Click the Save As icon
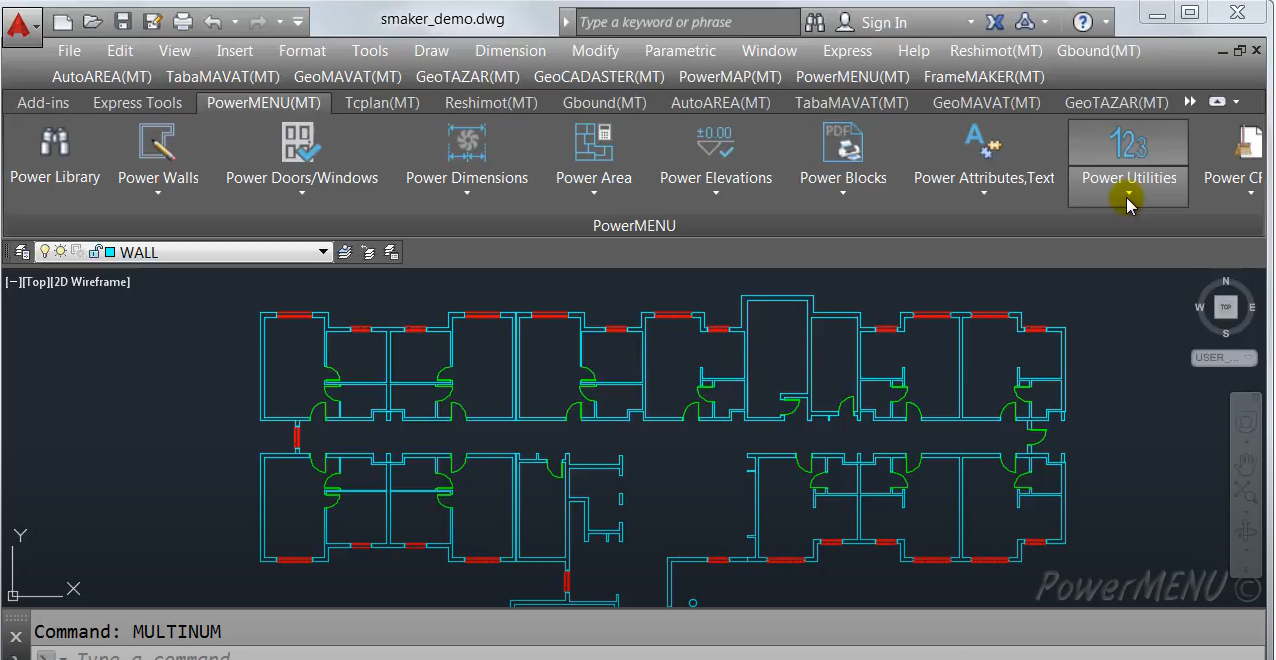Image resolution: width=1276 pixels, height=660 pixels. point(152,21)
